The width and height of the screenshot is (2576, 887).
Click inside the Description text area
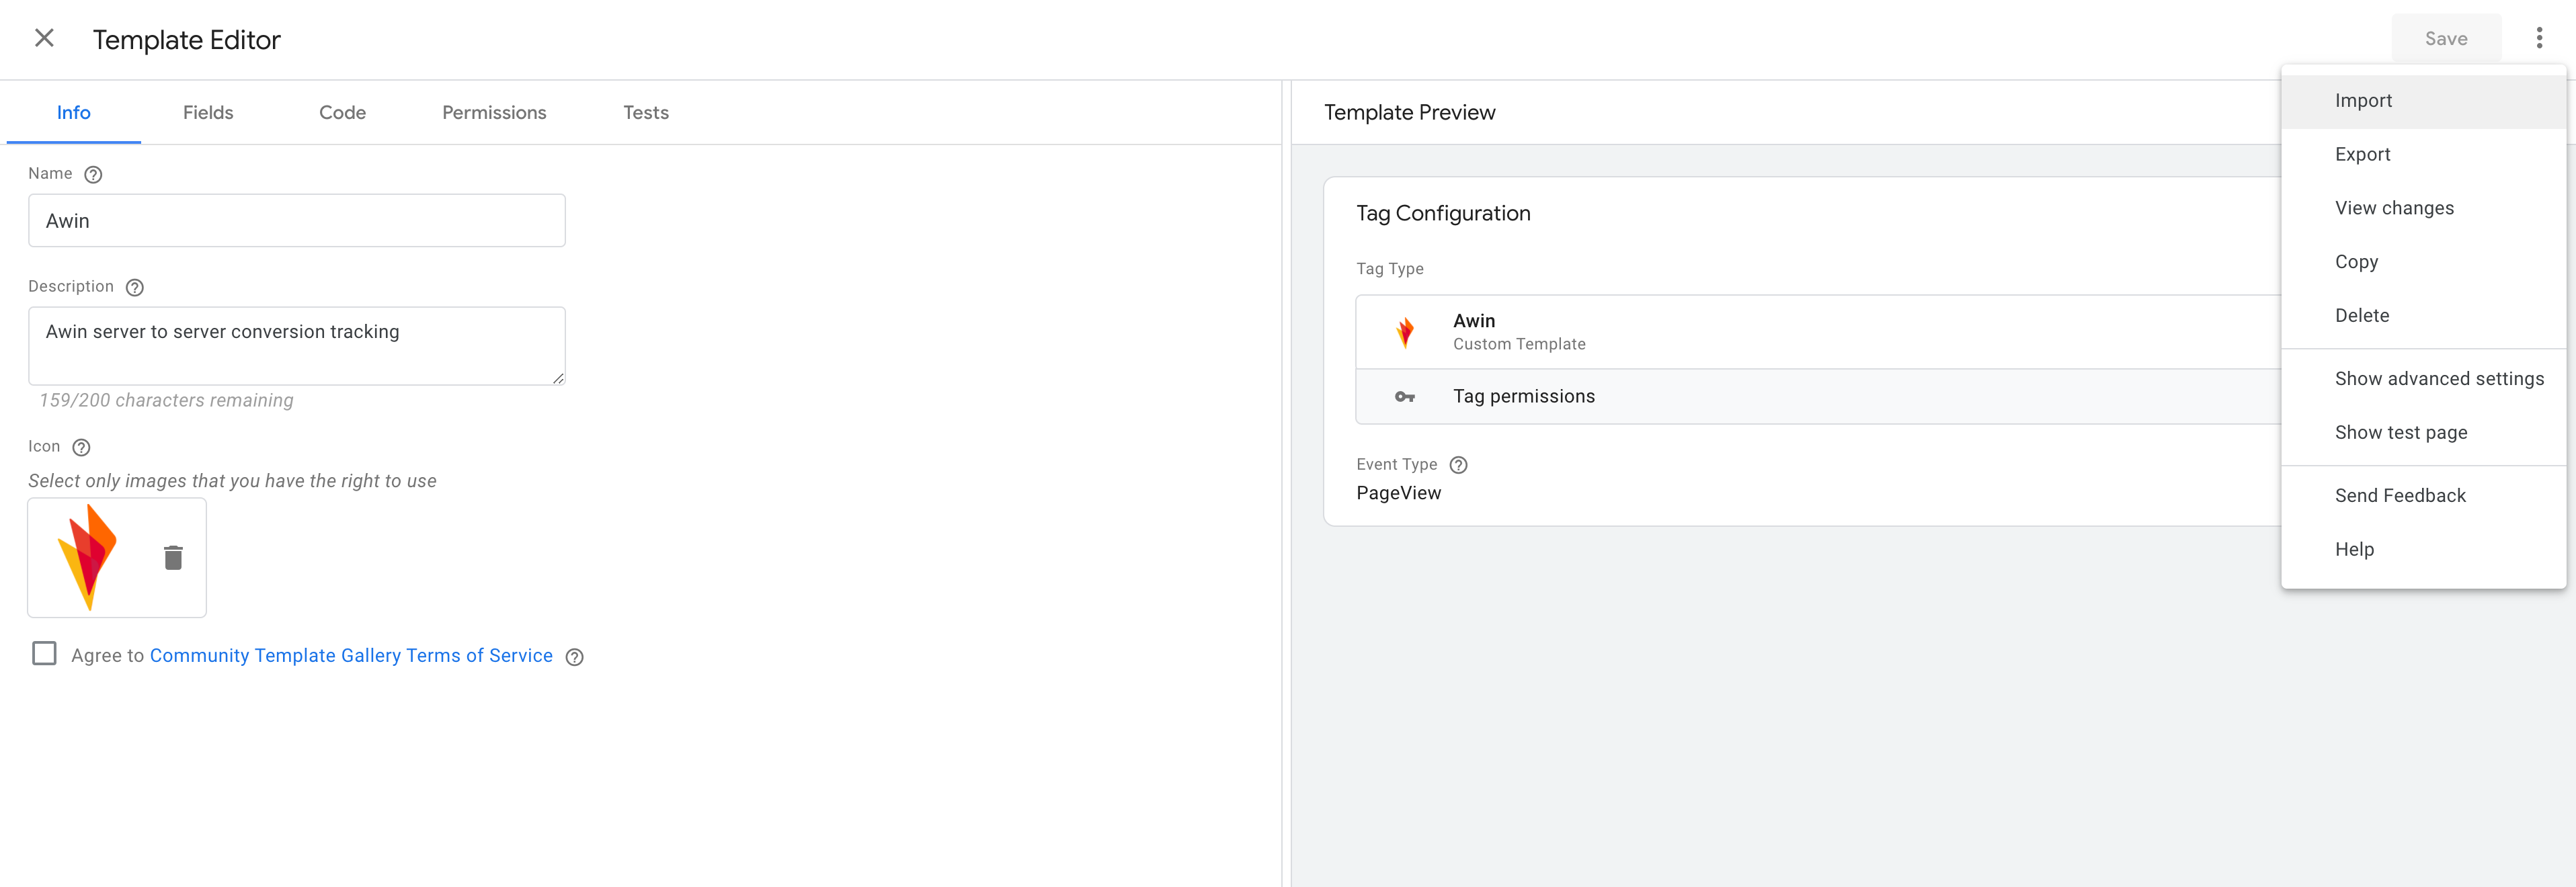pos(297,346)
